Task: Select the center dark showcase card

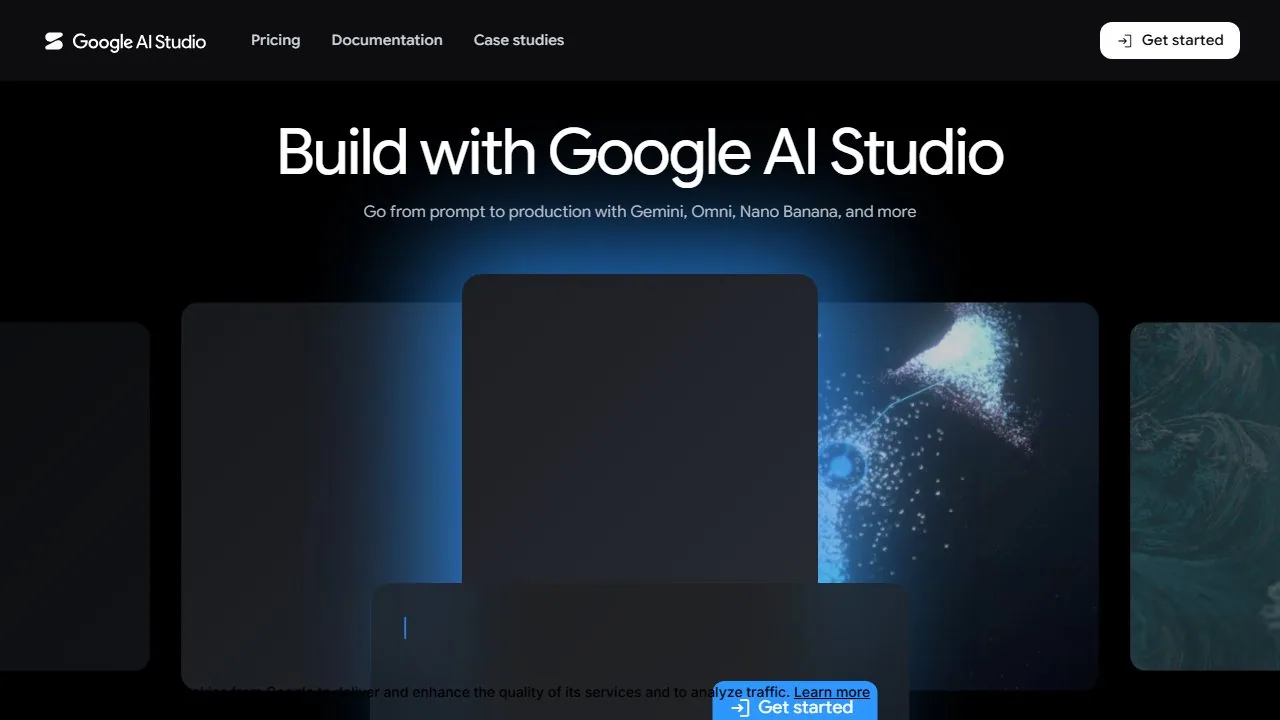Action: [640, 428]
